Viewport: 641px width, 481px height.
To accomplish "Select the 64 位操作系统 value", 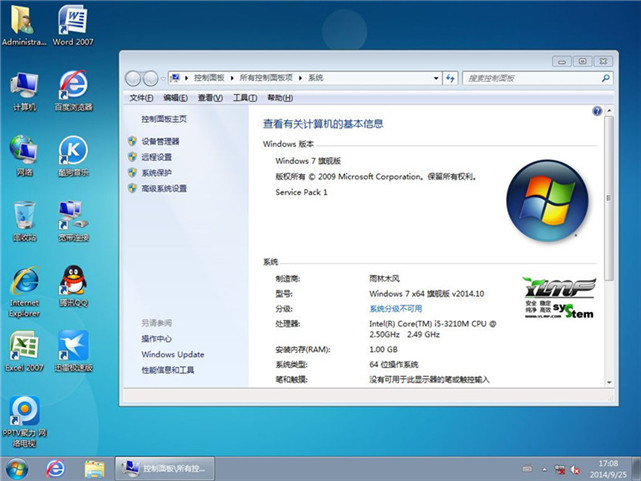I will pos(394,365).
